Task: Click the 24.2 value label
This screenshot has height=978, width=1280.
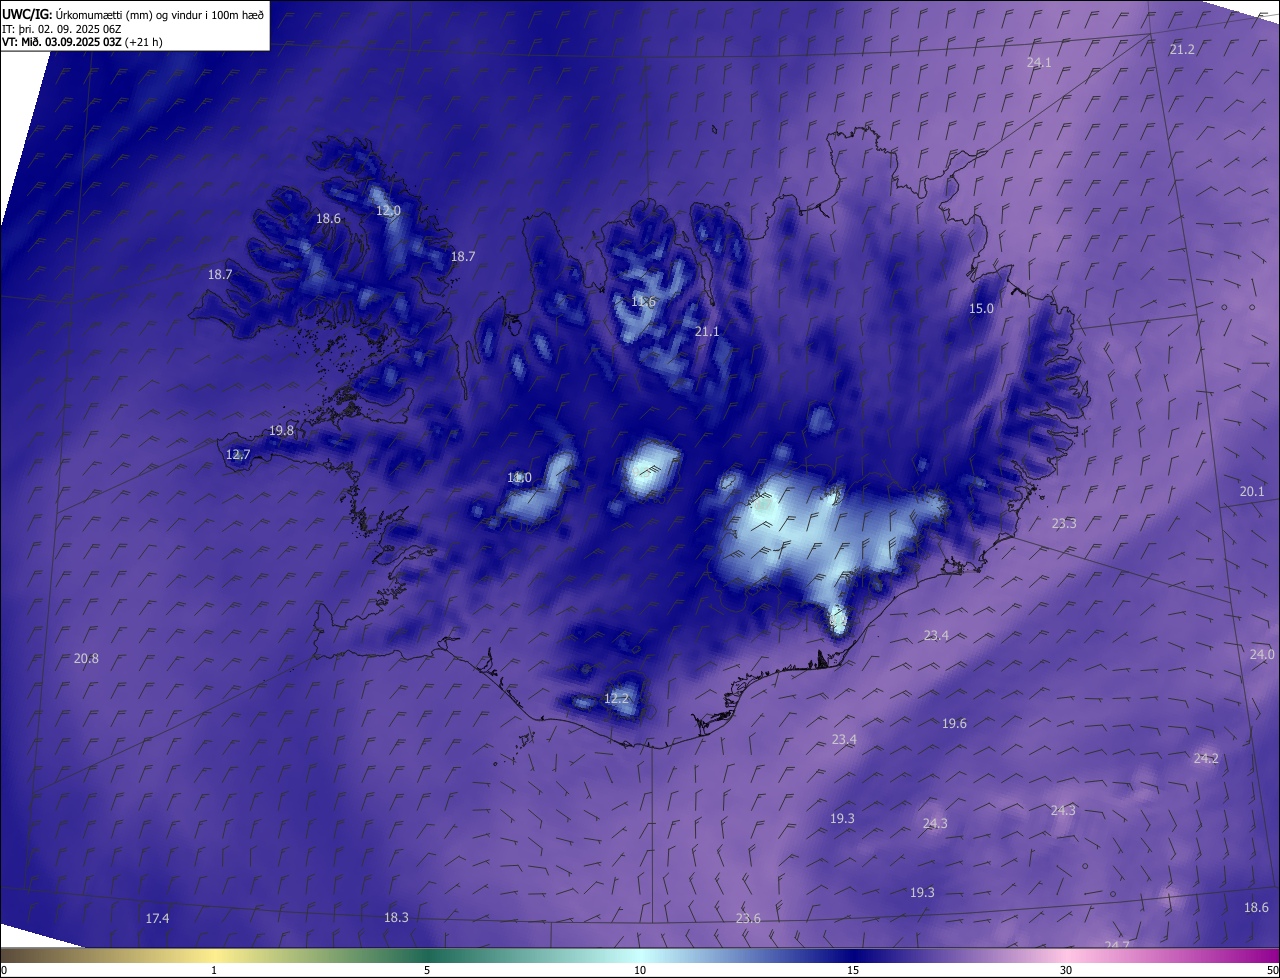Action: (1206, 758)
